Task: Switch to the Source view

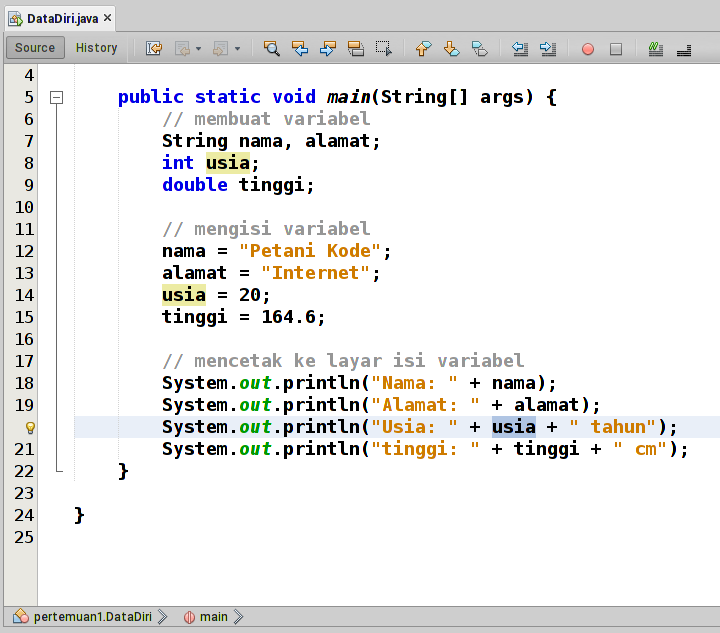Action: pos(35,48)
